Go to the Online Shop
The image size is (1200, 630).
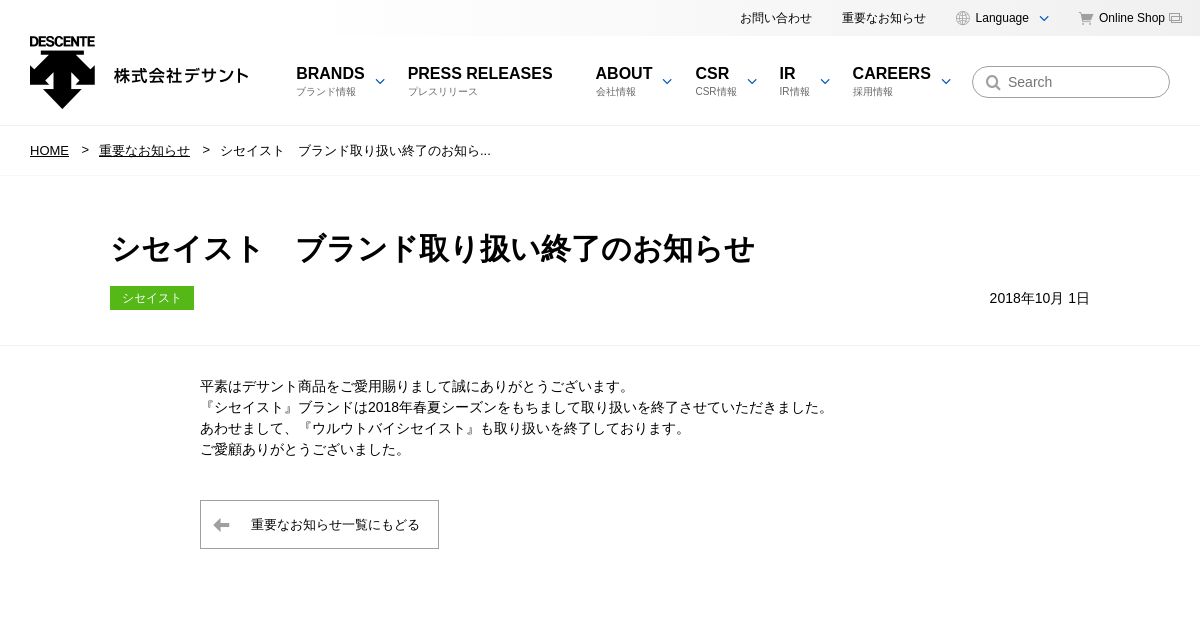pyautogui.click(x=1131, y=18)
